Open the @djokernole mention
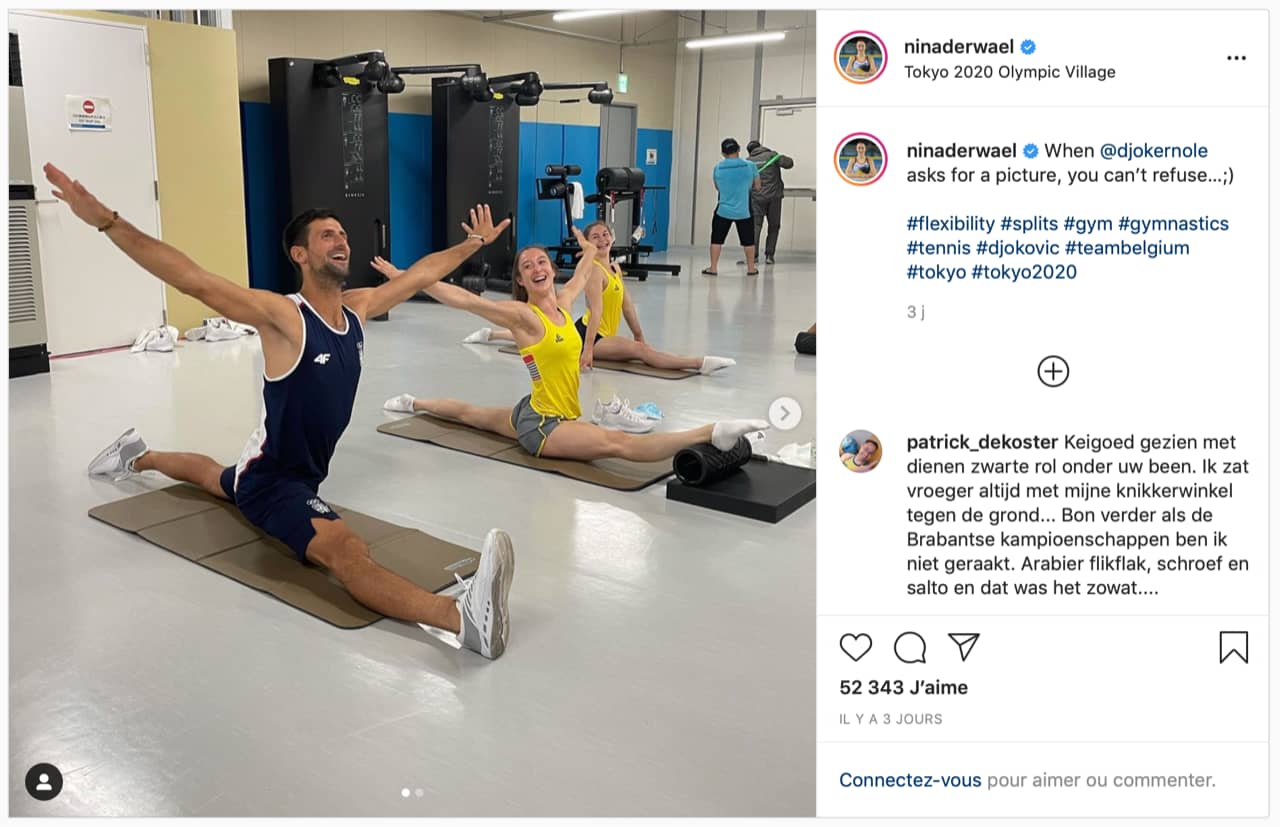Screen dimensions: 1280x827 tap(1154, 151)
